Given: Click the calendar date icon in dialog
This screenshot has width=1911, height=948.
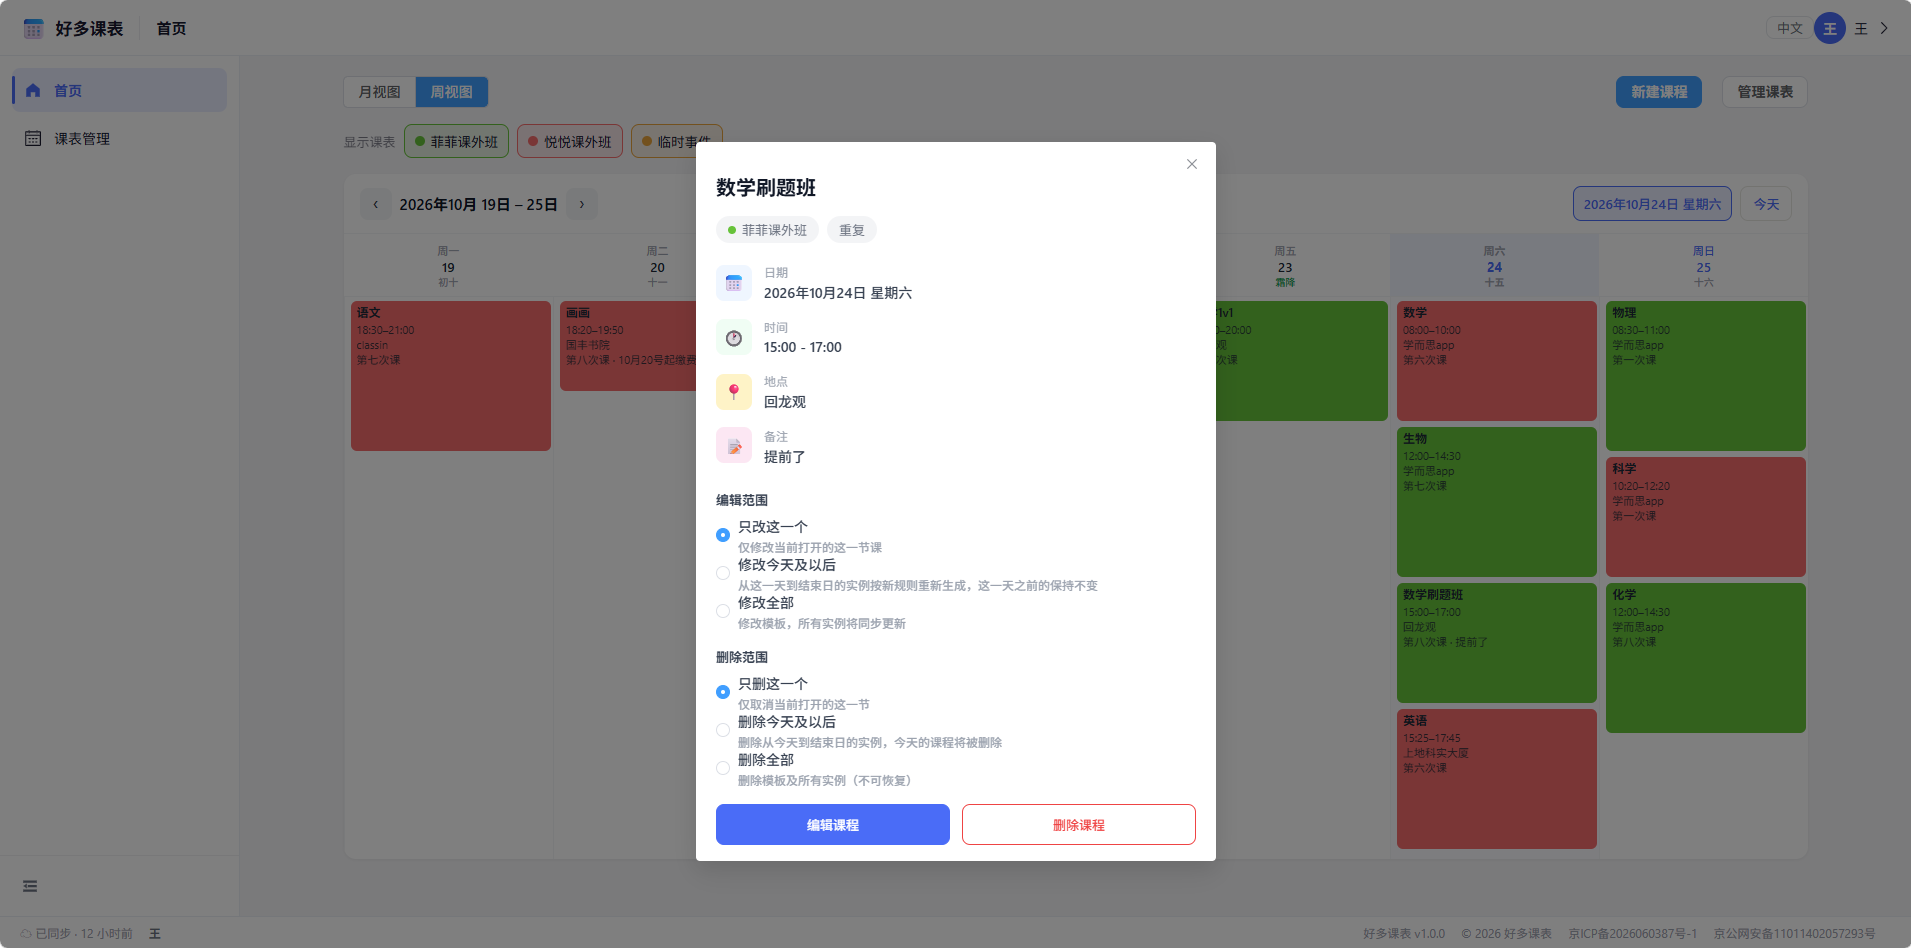Looking at the screenshot, I should 733,283.
